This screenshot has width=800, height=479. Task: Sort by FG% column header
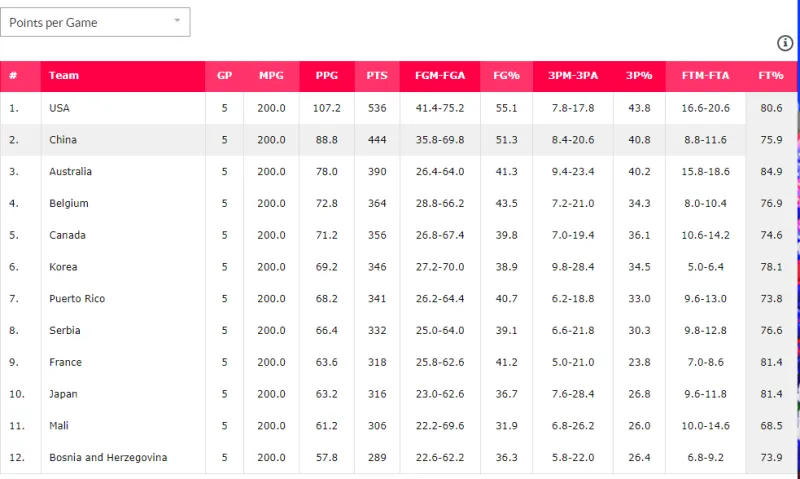(x=506, y=76)
